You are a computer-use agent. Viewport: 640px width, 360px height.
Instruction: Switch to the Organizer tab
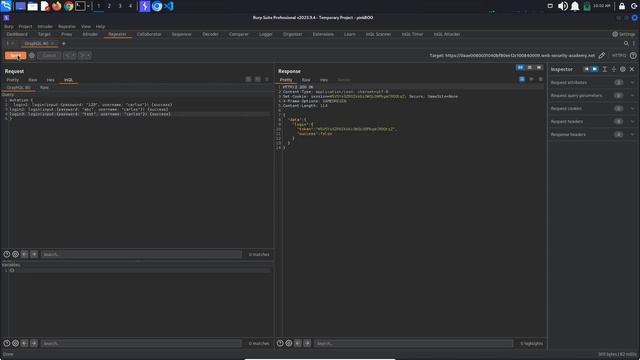[x=293, y=34]
